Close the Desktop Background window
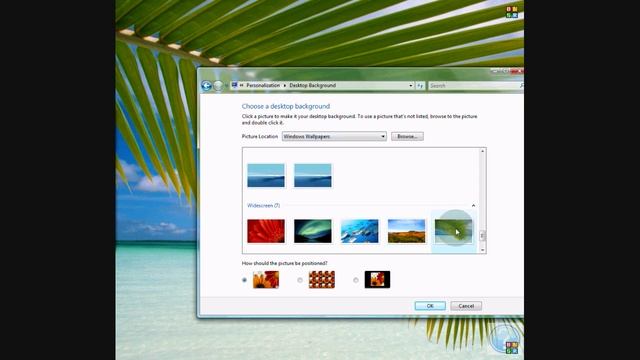640x360 pixels. tap(518, 71)
